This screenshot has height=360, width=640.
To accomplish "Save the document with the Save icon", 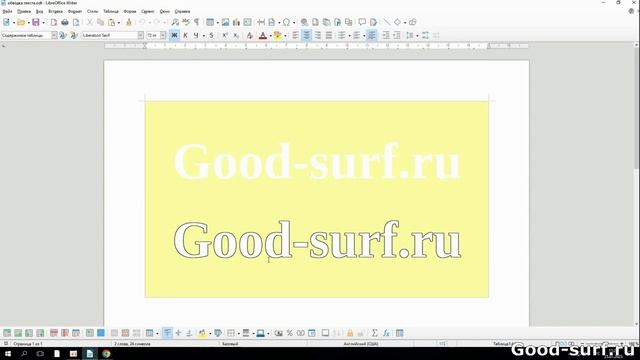I will pos(36,22).
